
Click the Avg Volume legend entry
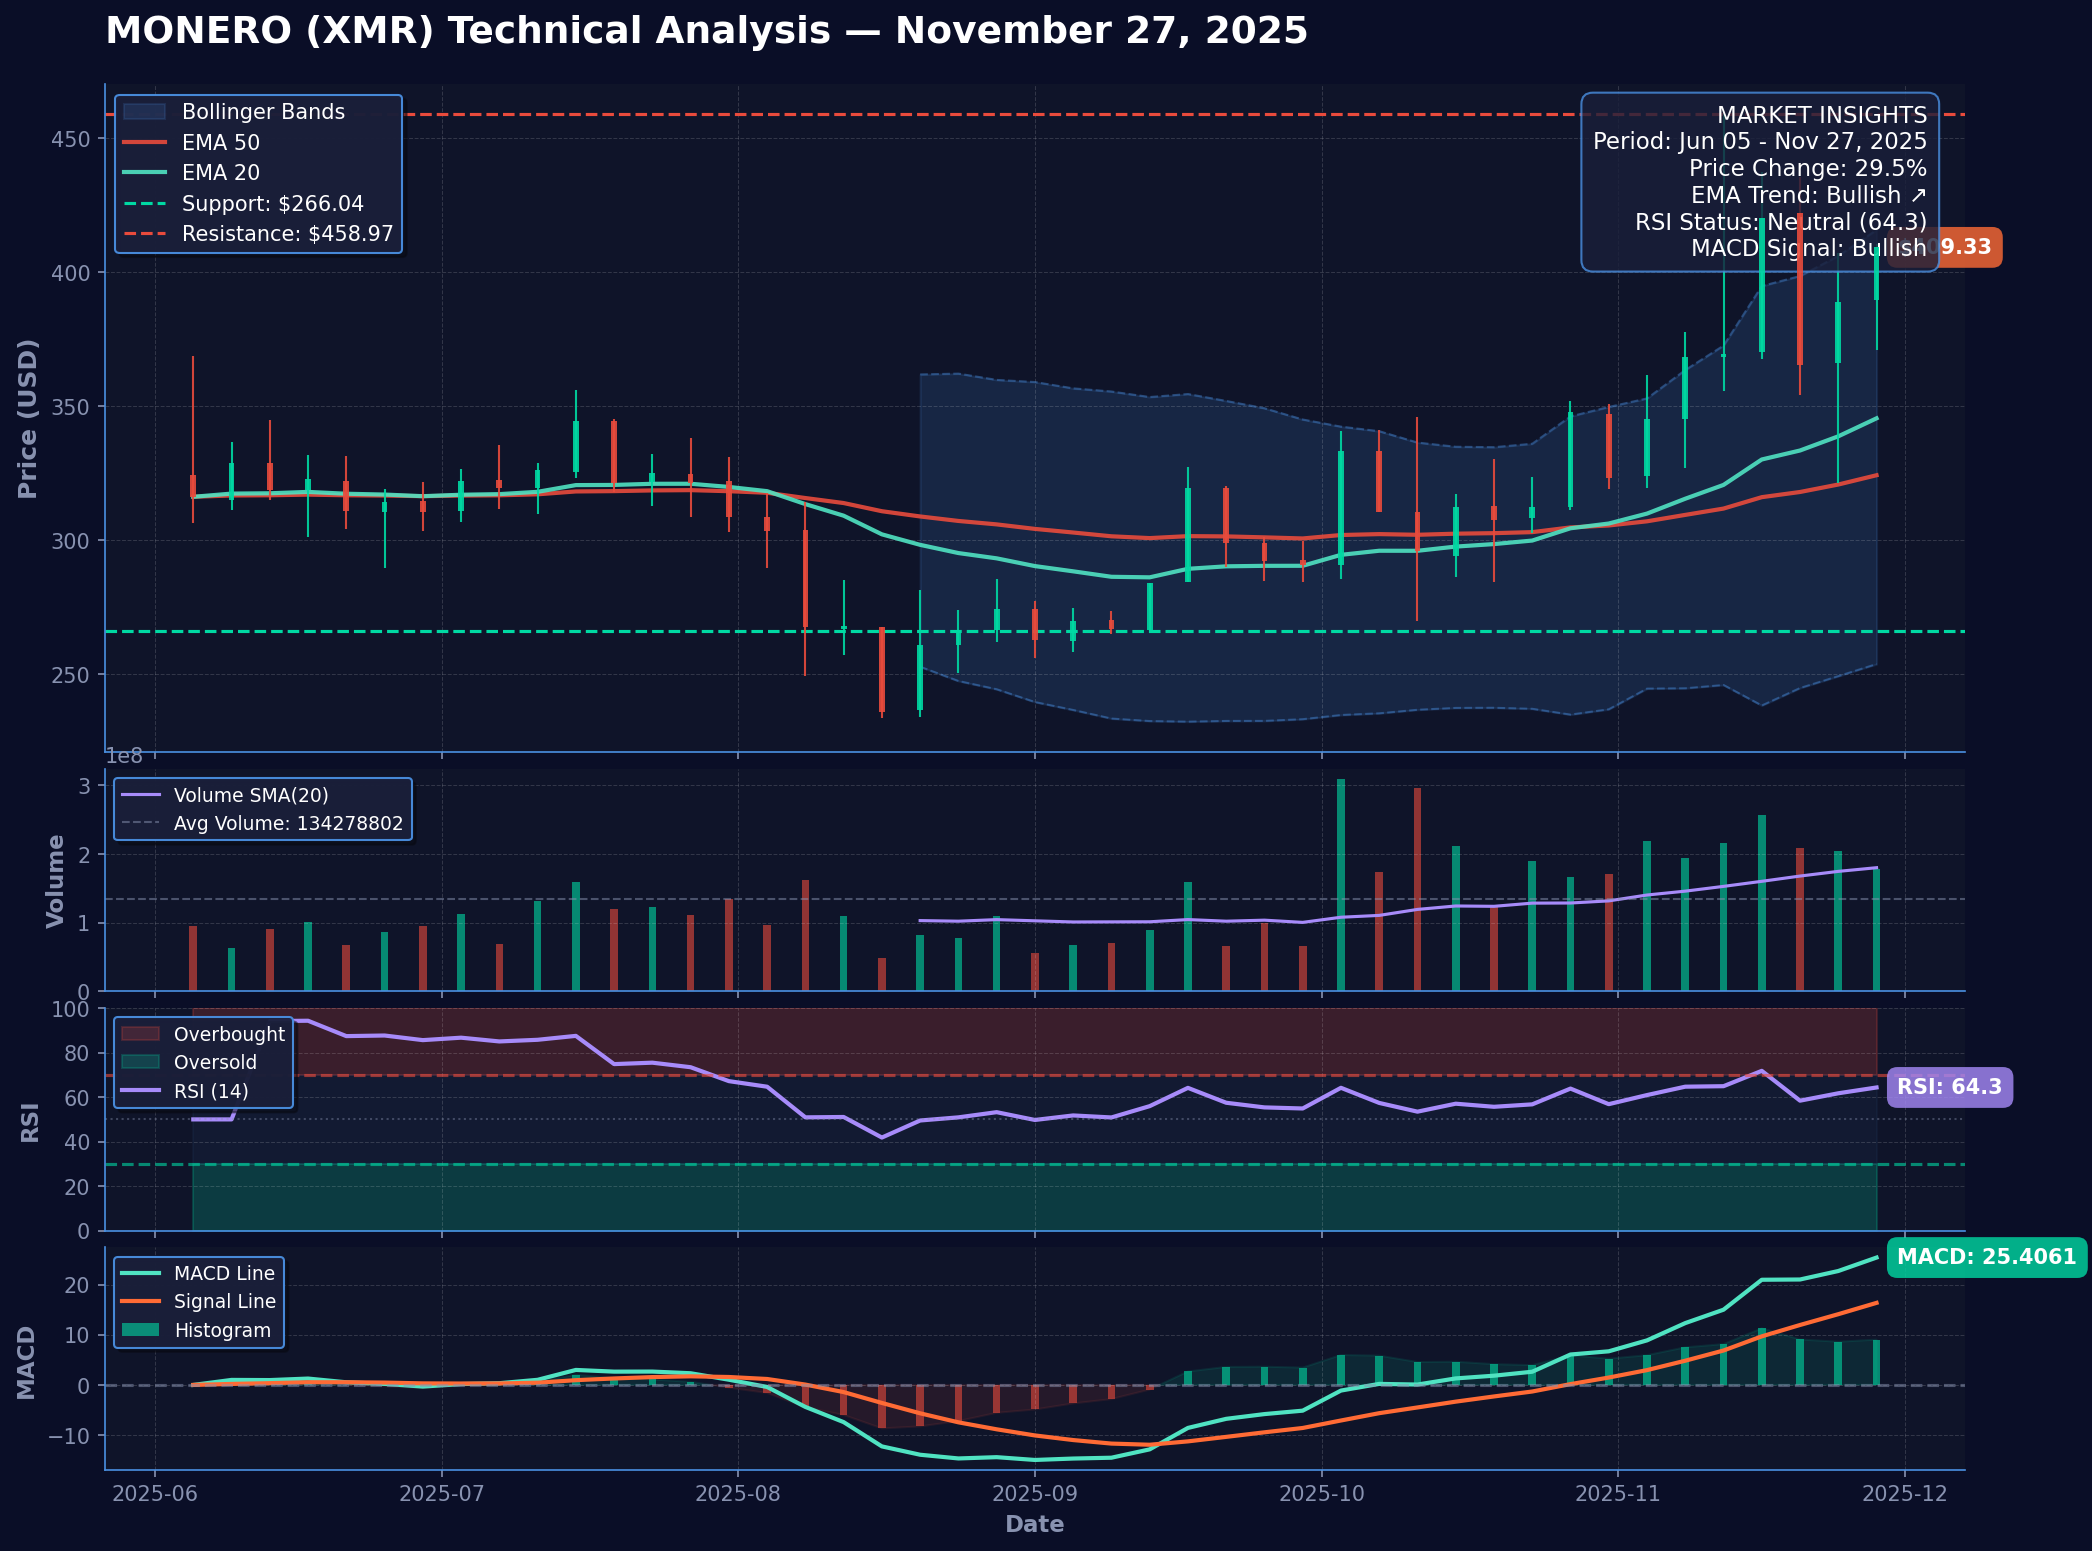point(288,824)
